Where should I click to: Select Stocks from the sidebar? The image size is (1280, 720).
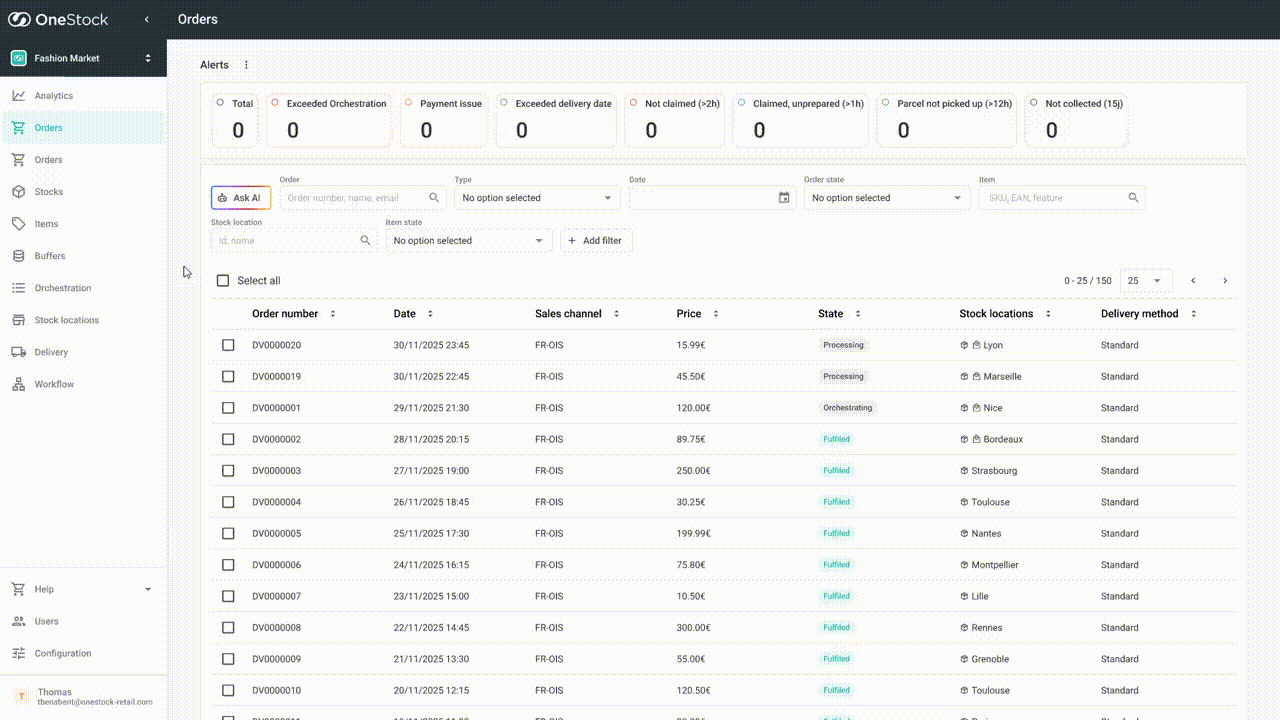(x=49, y=191)
